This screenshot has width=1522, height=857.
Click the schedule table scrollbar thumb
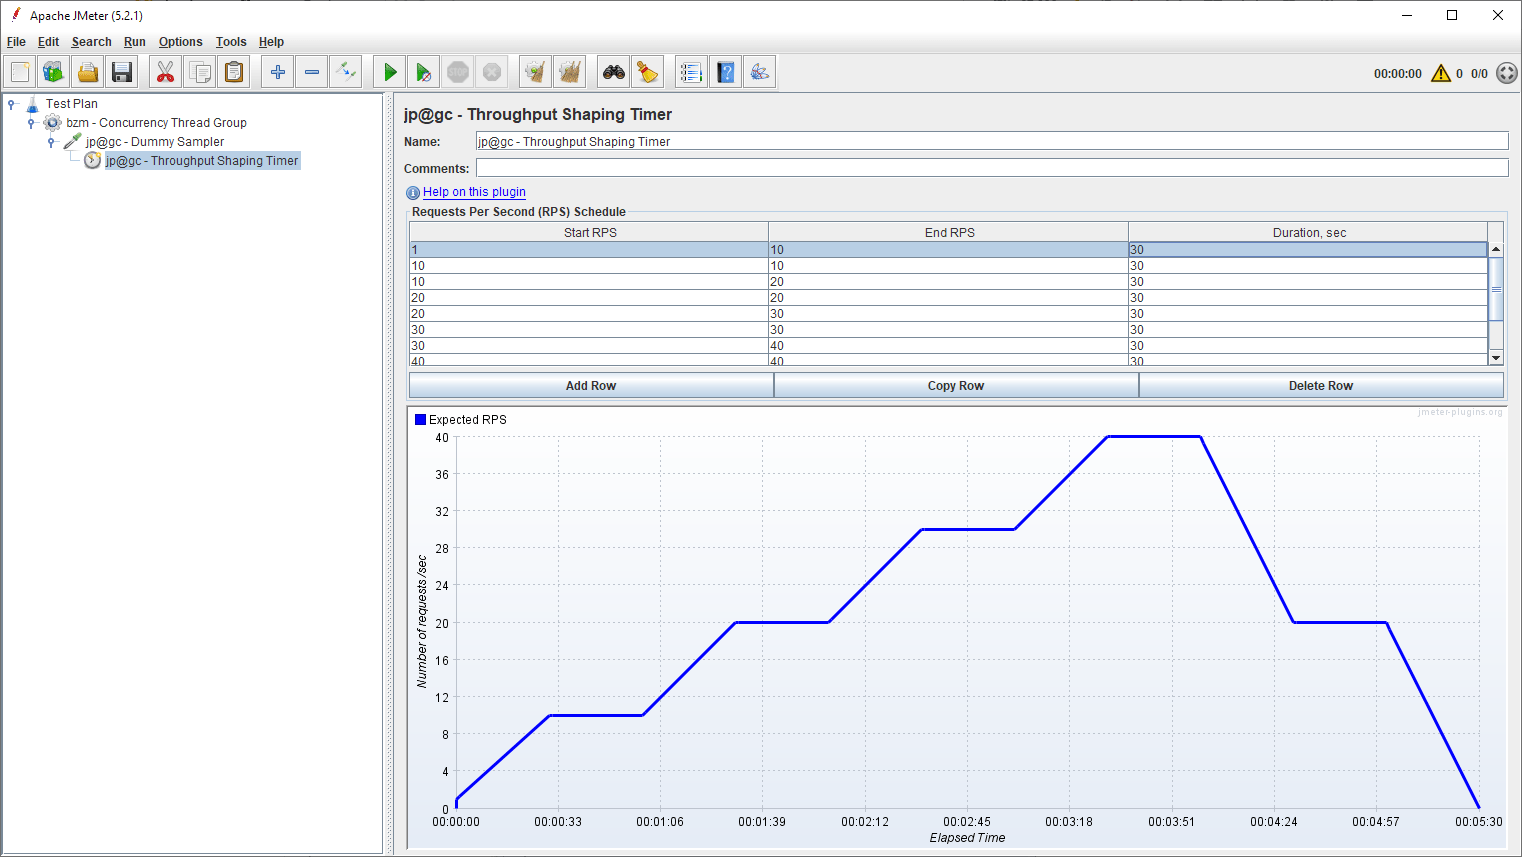[1496, 289]
